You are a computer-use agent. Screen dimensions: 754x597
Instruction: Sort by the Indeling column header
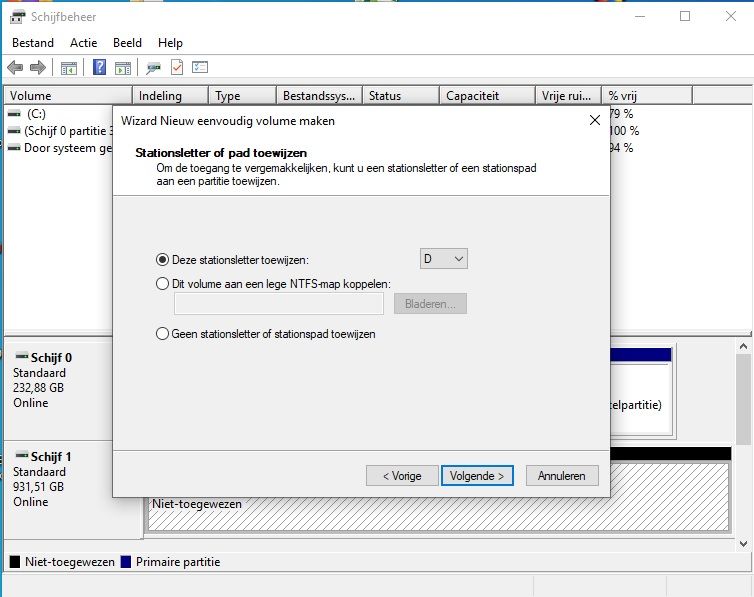coord(170,96)
